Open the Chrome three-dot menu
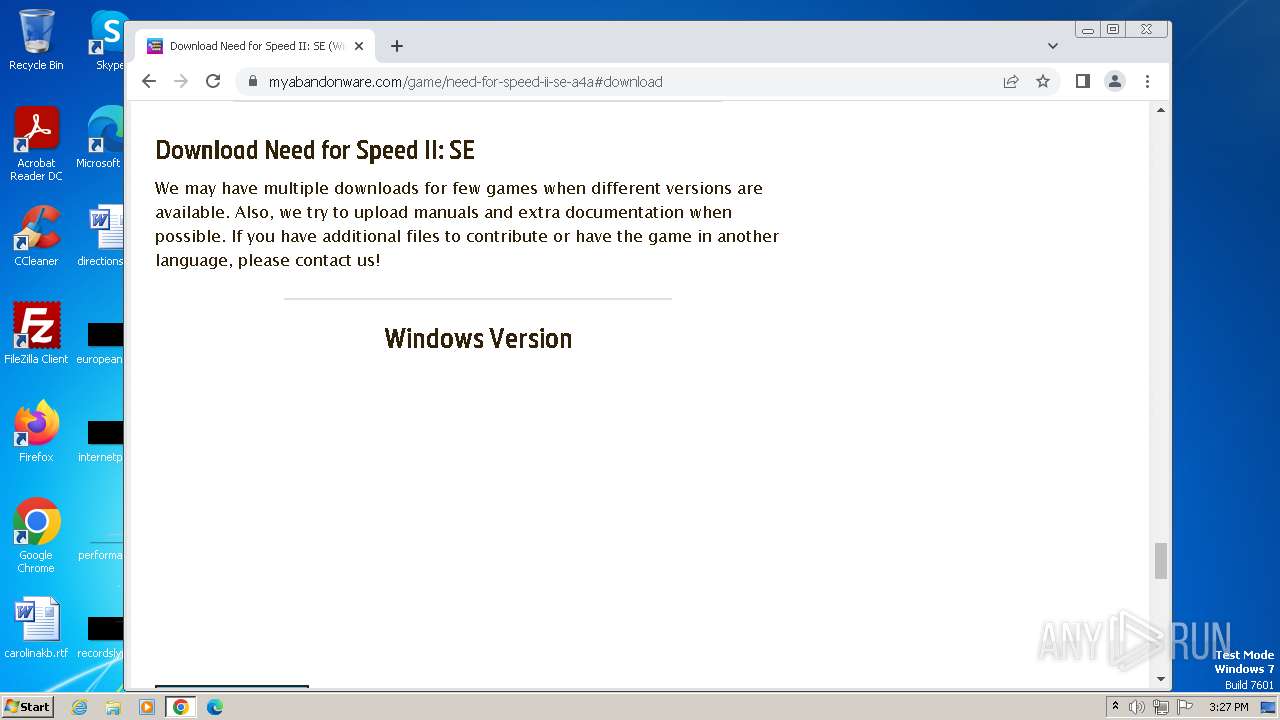 point(1147,82)
